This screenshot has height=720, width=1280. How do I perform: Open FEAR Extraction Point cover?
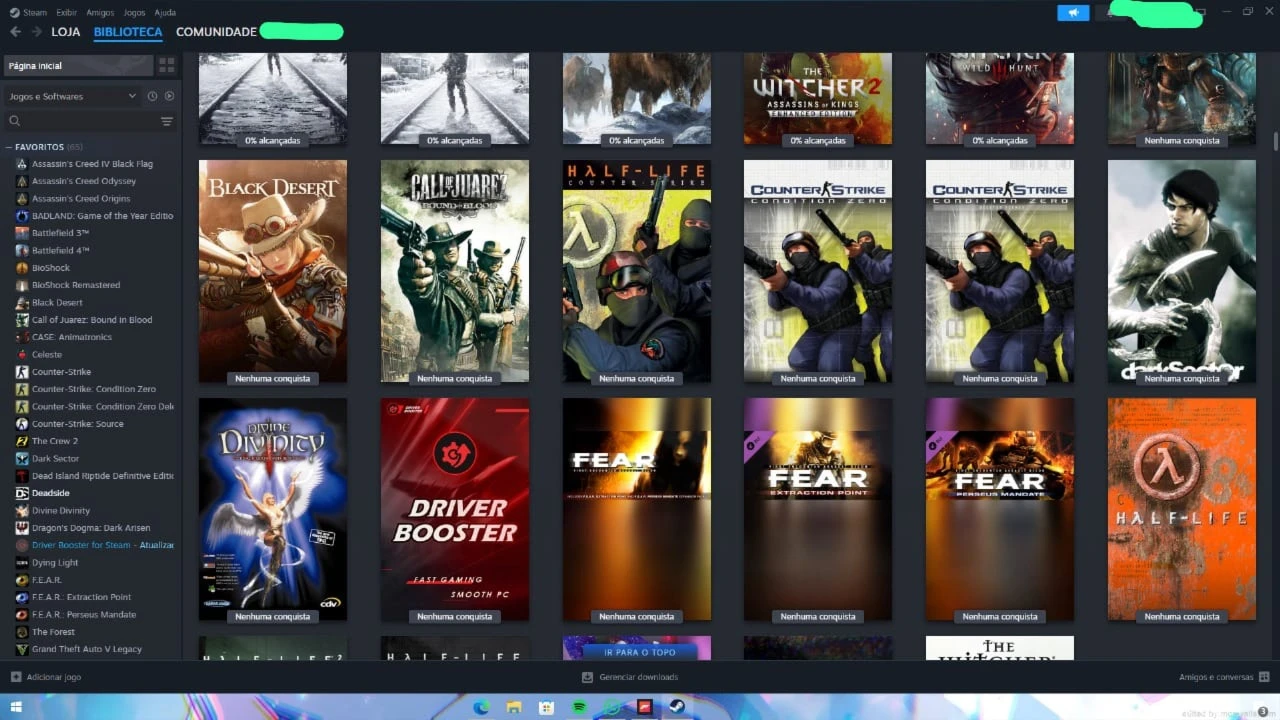point(818,509)
